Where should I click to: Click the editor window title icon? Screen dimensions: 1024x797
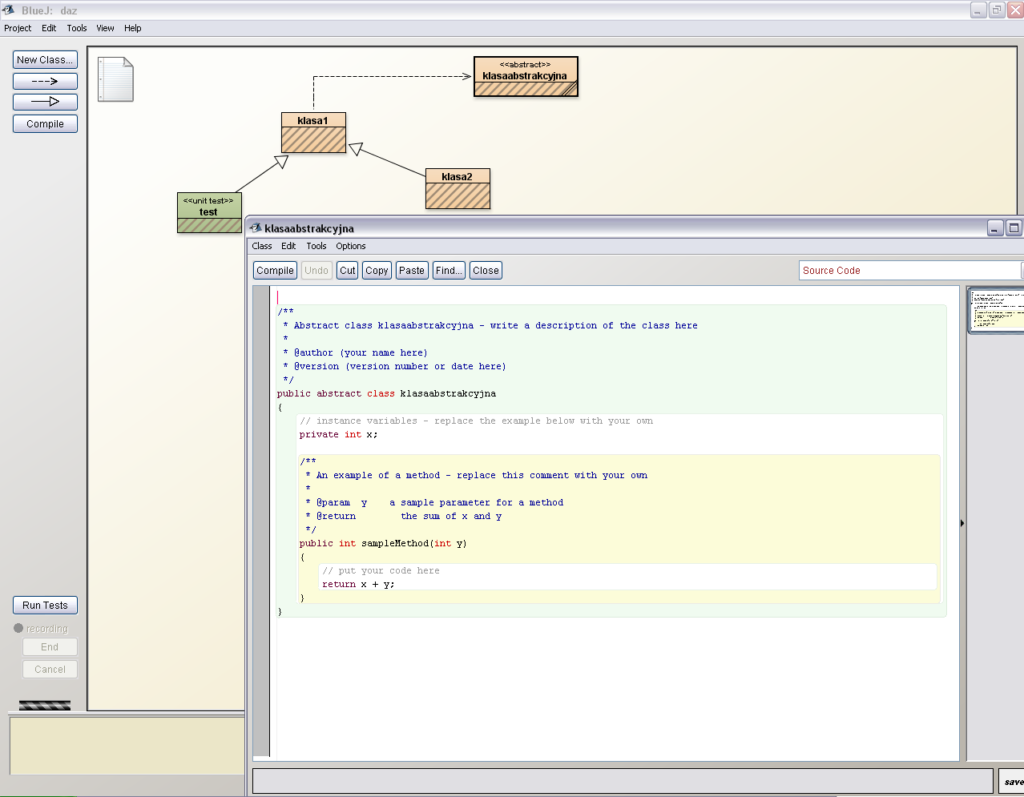click(255, 229)
